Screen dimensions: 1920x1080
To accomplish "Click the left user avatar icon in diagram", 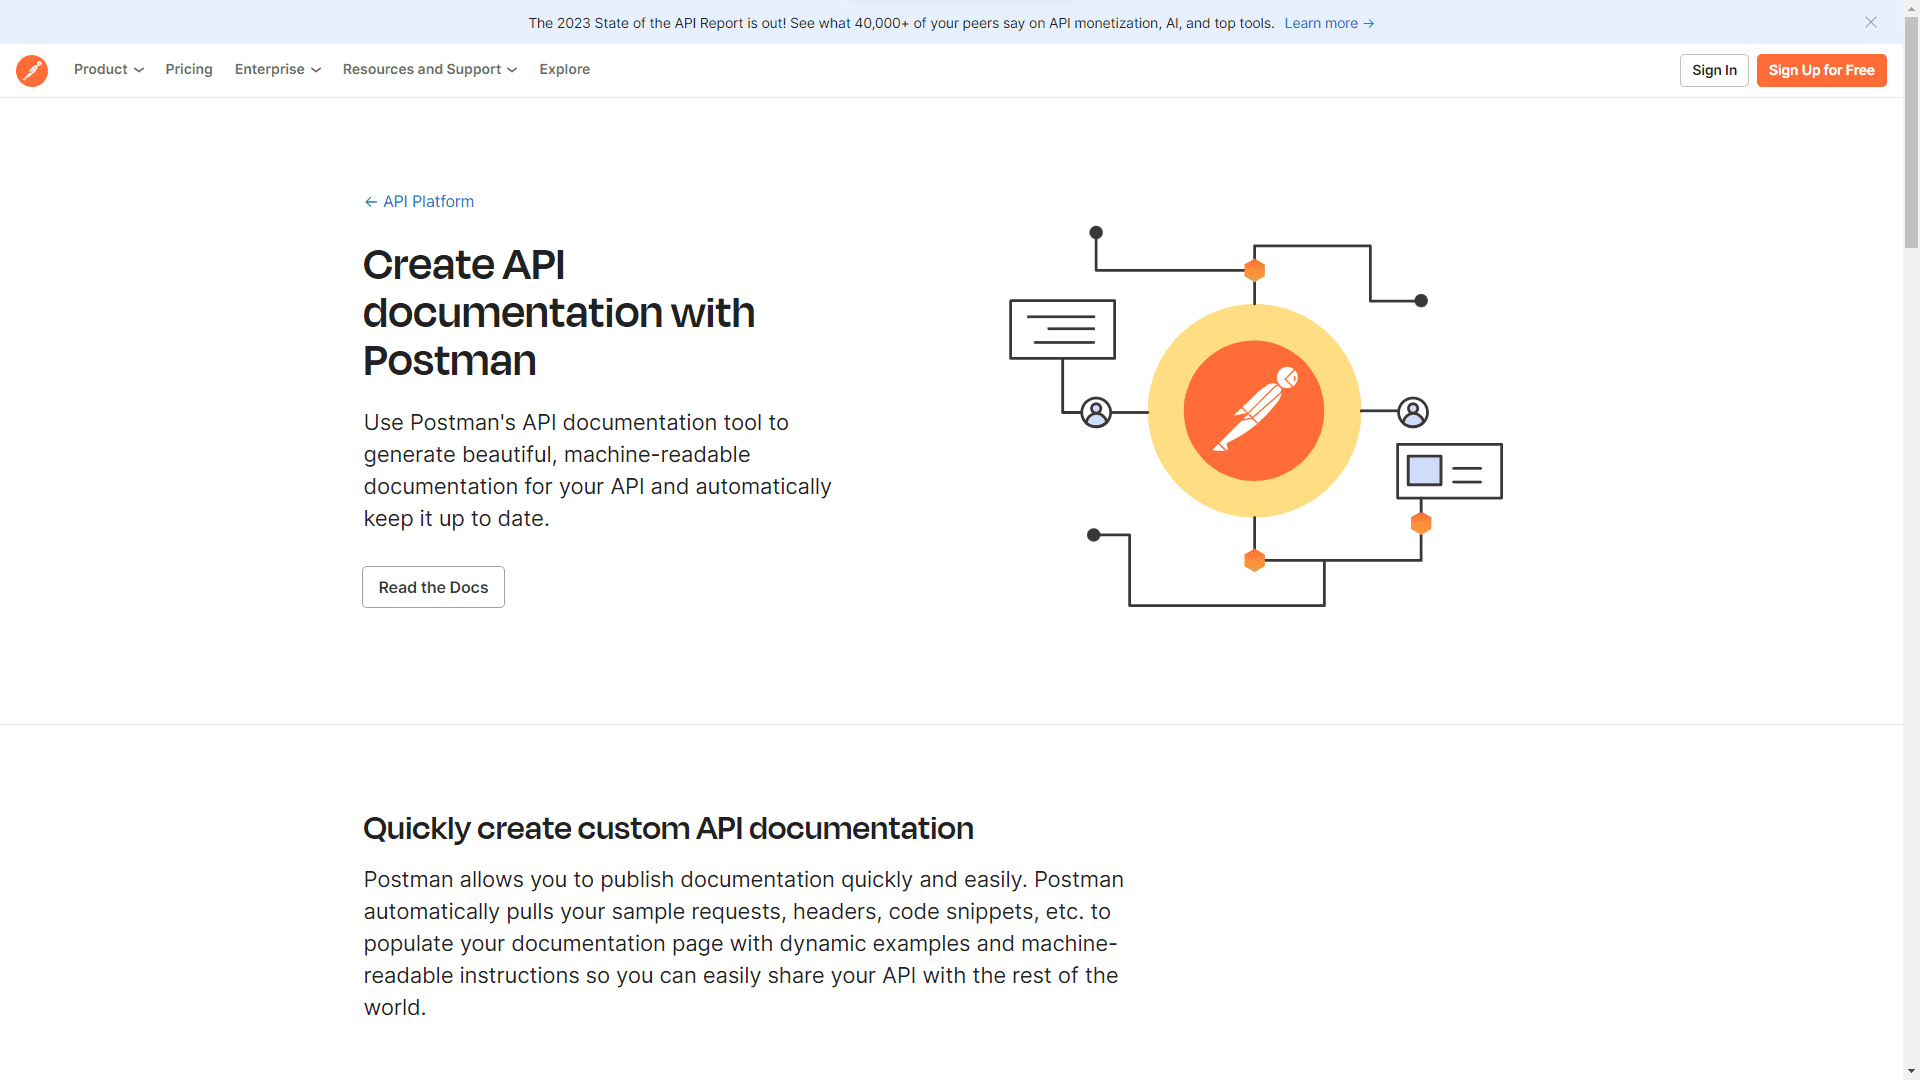I will pos(1096,412).
